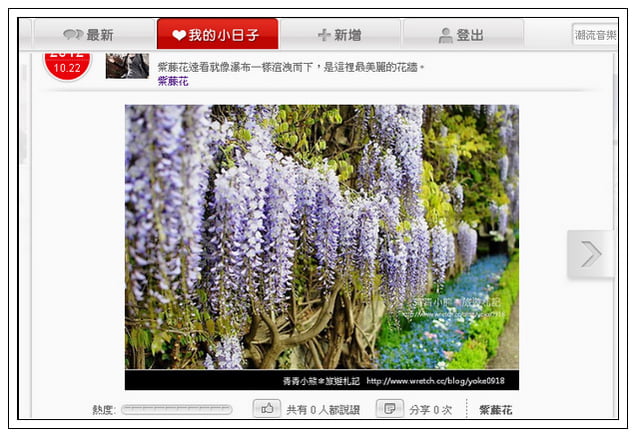Click the photo description starting 紫藤花遠看
636x437 pixels.
[x=291, y=67]
